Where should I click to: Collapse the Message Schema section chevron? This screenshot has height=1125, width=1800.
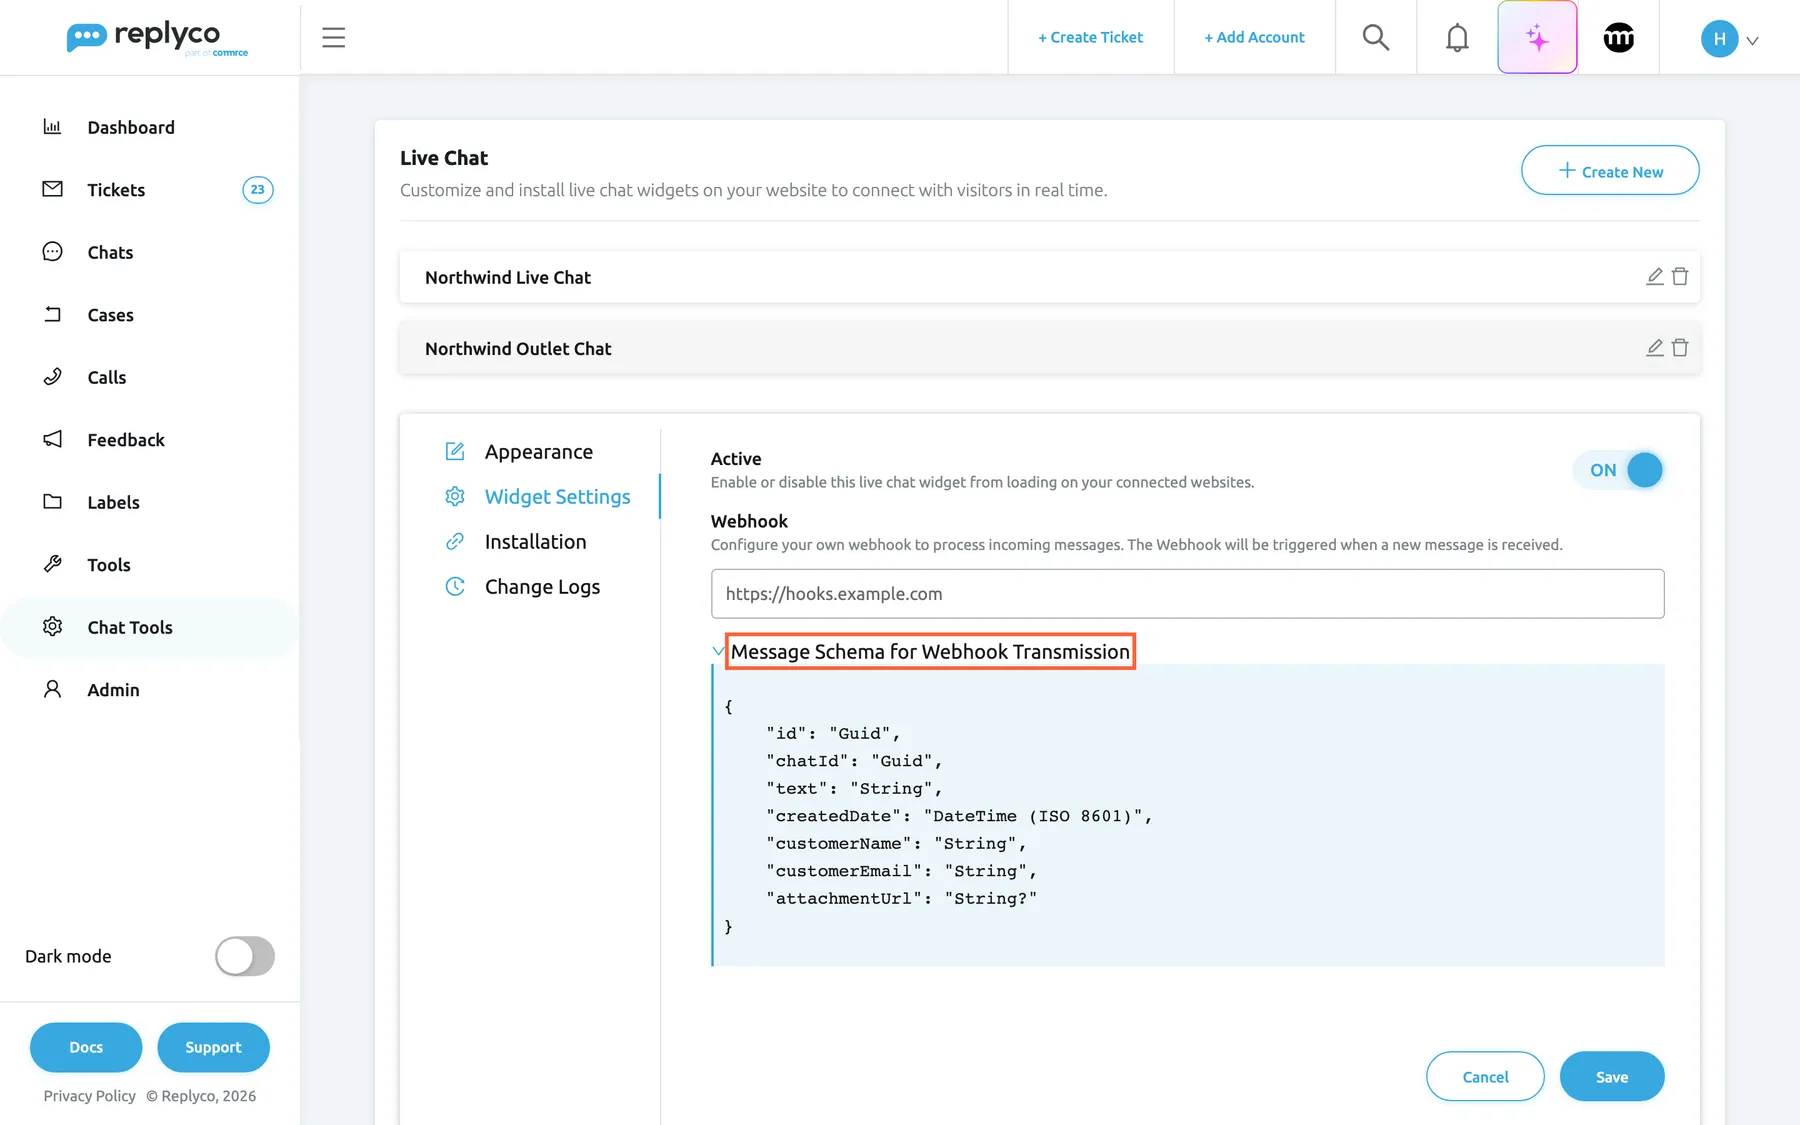(x=718, y=651)
